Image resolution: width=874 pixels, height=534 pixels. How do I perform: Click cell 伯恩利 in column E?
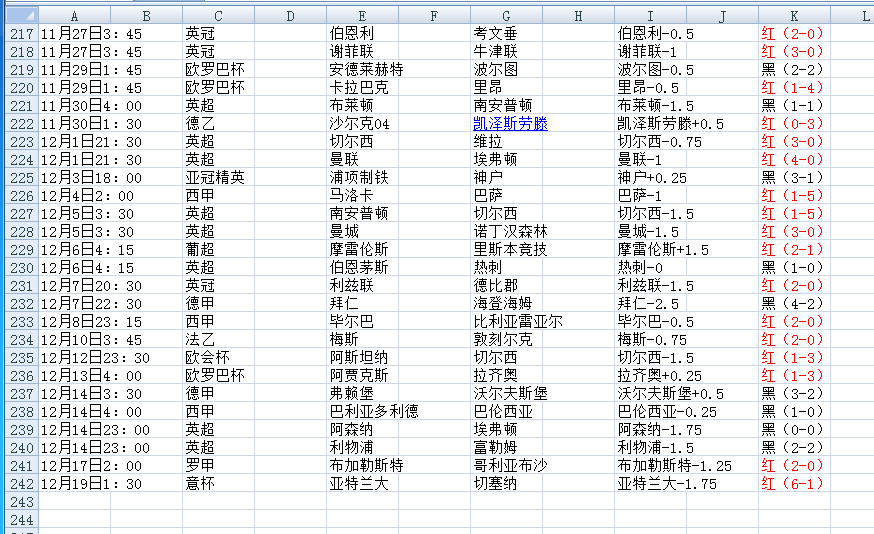[351, 34]
